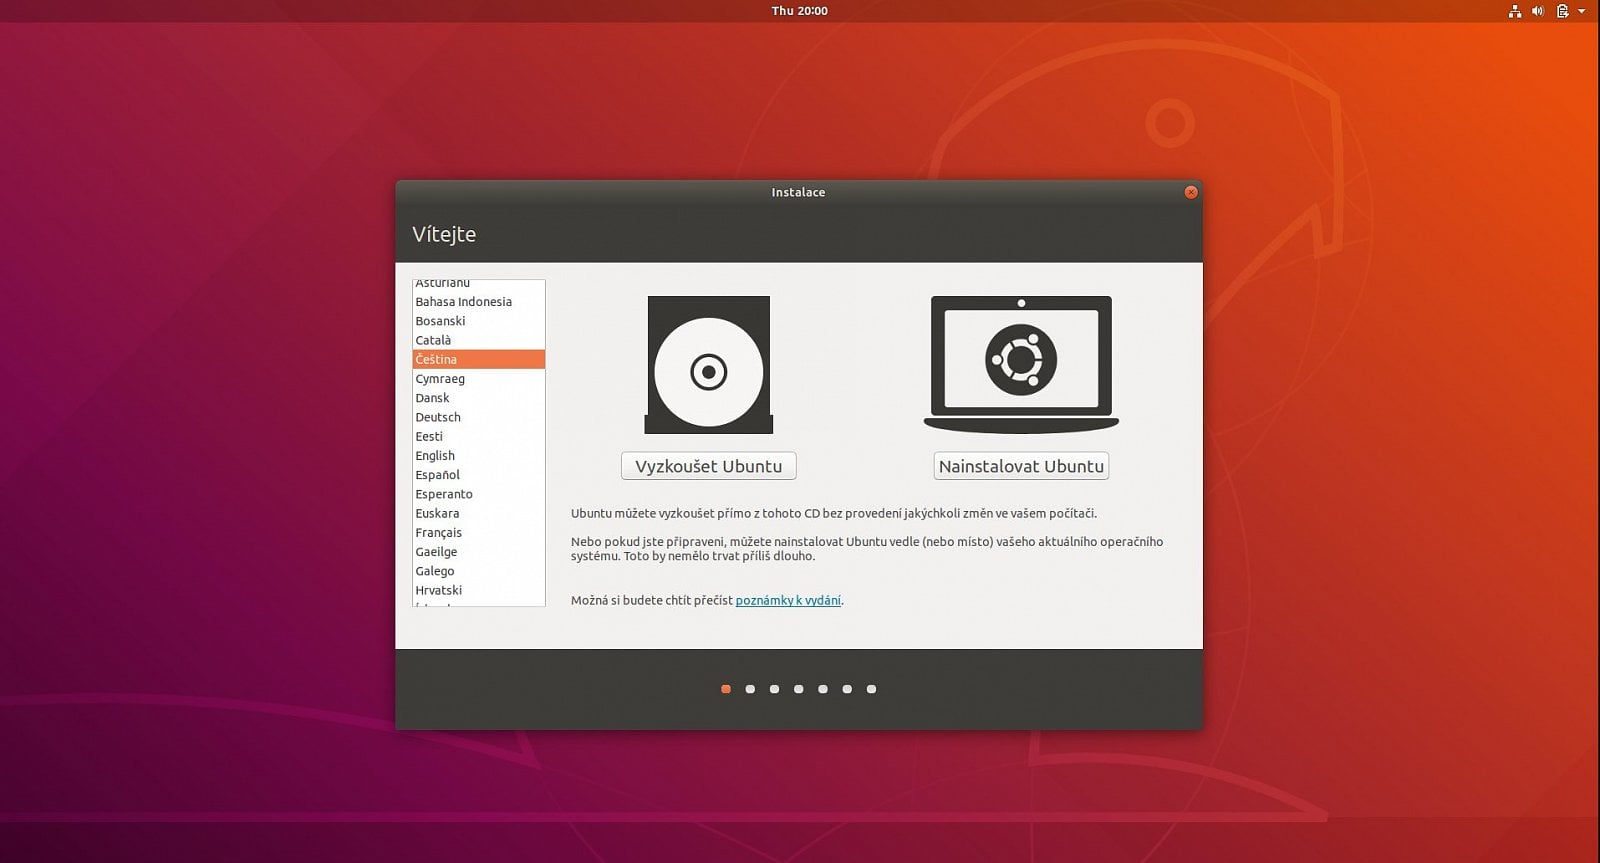
Task: Click the Nainstalovat Ubuntu button
Action: click(x=1021, y=466)
